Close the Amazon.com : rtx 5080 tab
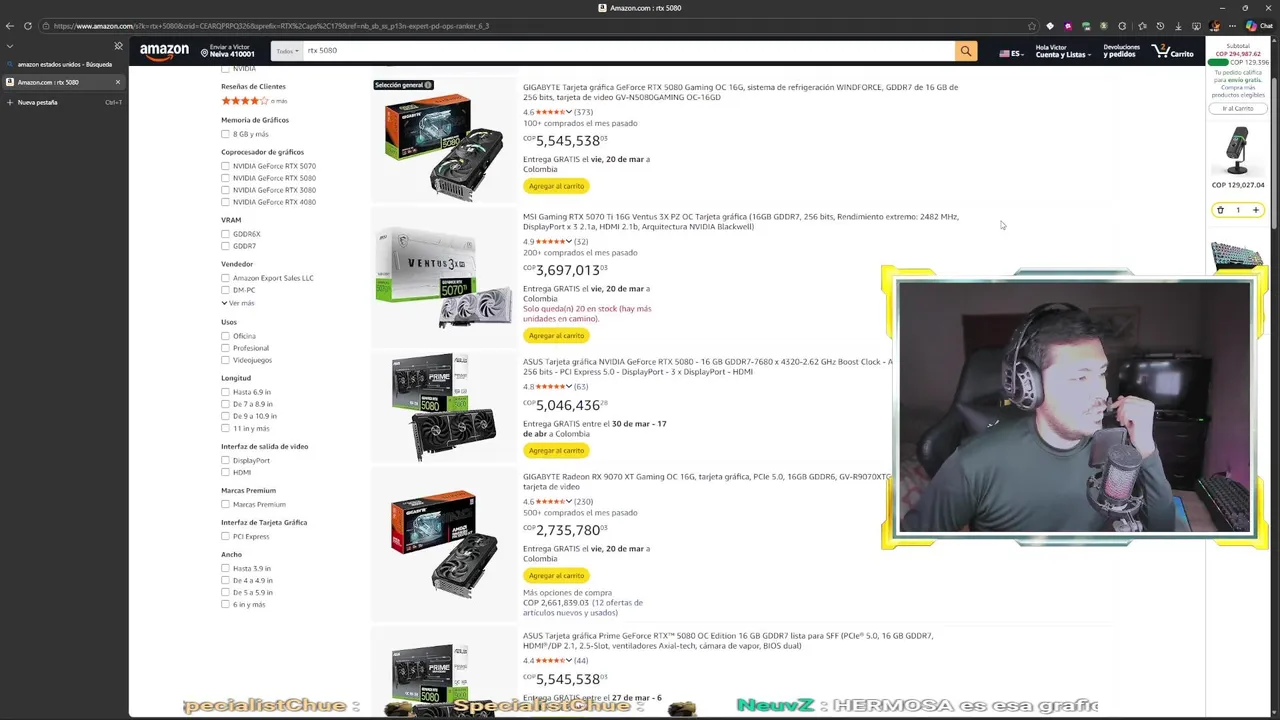Screen dimensions: 1280x720 click(117, 82)
